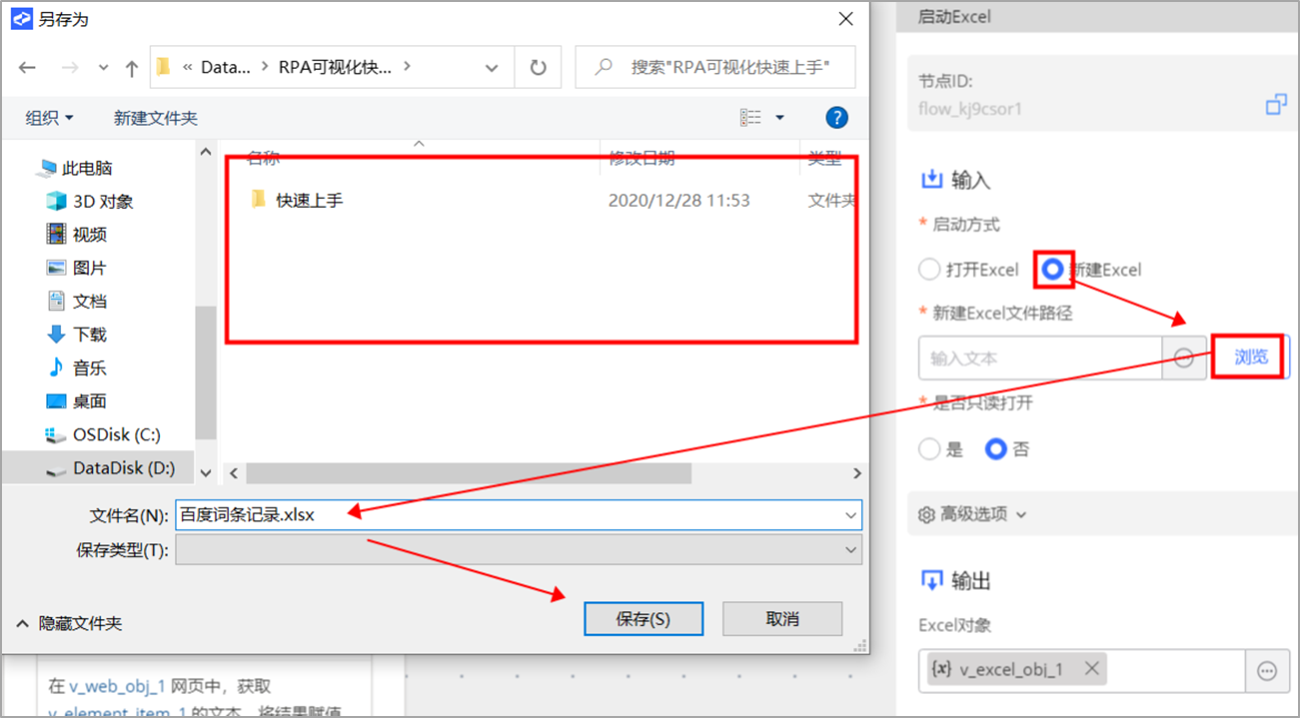Sort by 名称 column header
The width and height of the screenshot is (1300, 718).
point(263,157)
